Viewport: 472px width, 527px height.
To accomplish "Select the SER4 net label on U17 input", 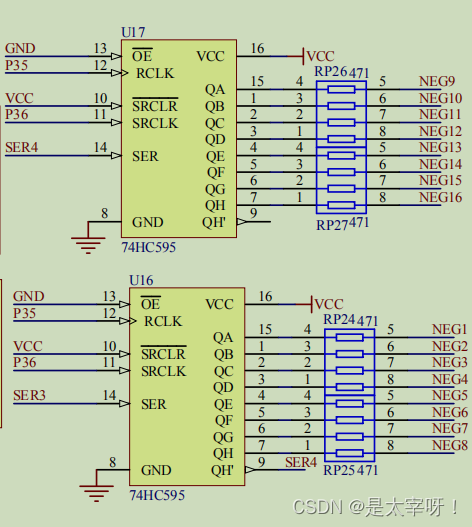I will click(22, 148).
